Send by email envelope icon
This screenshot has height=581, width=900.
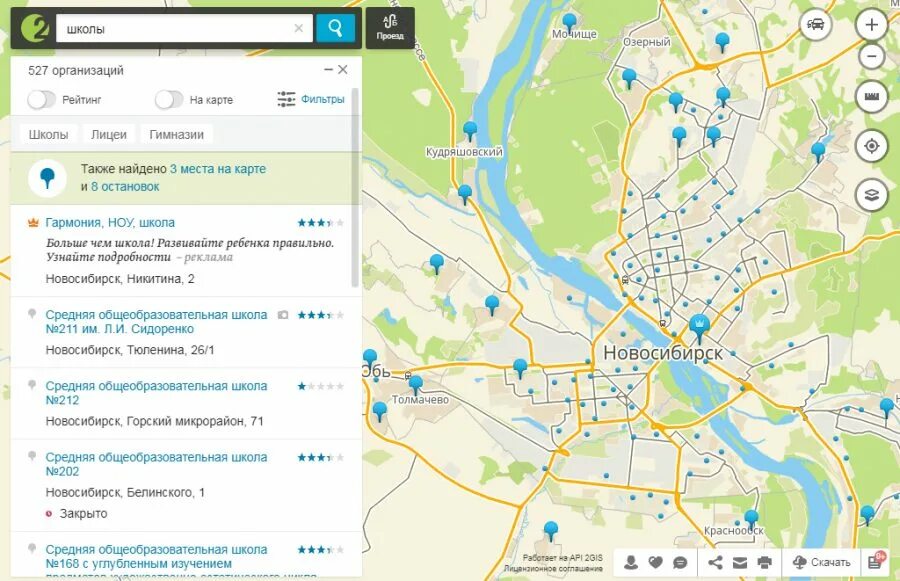coord(740,563)
